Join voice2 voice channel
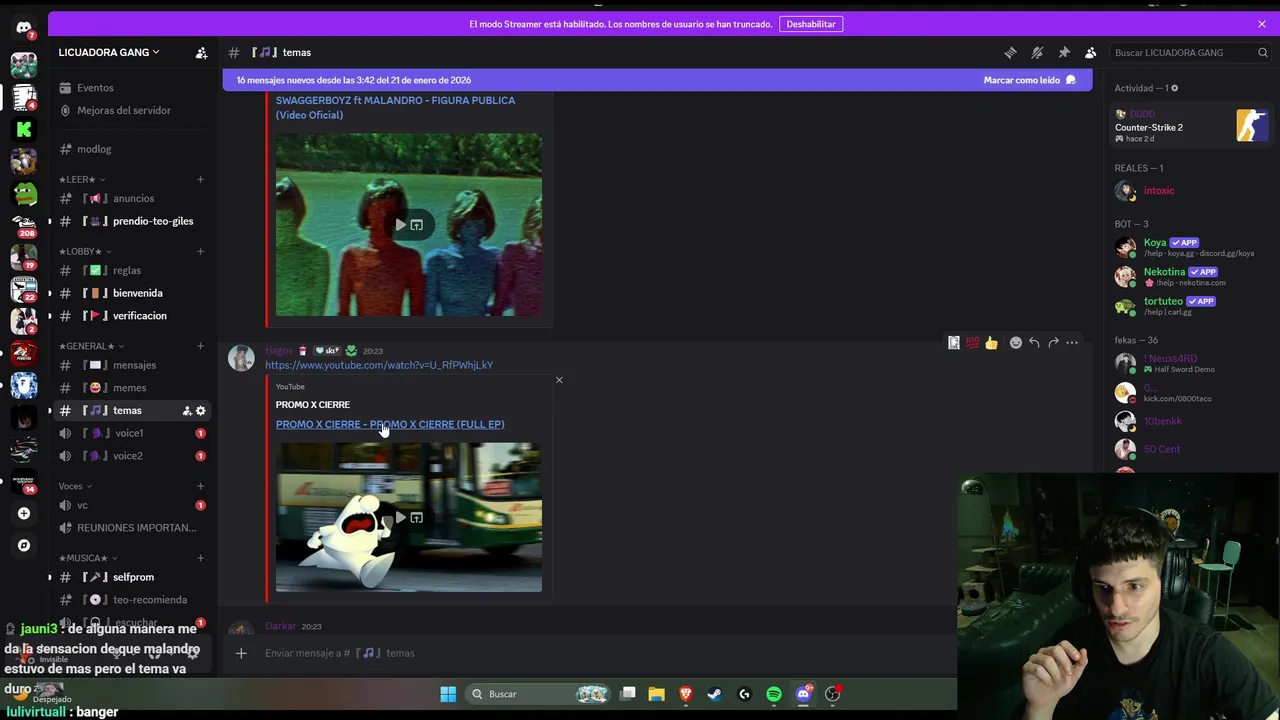This screenshot has width=1280, height=720. click(132, 456)
